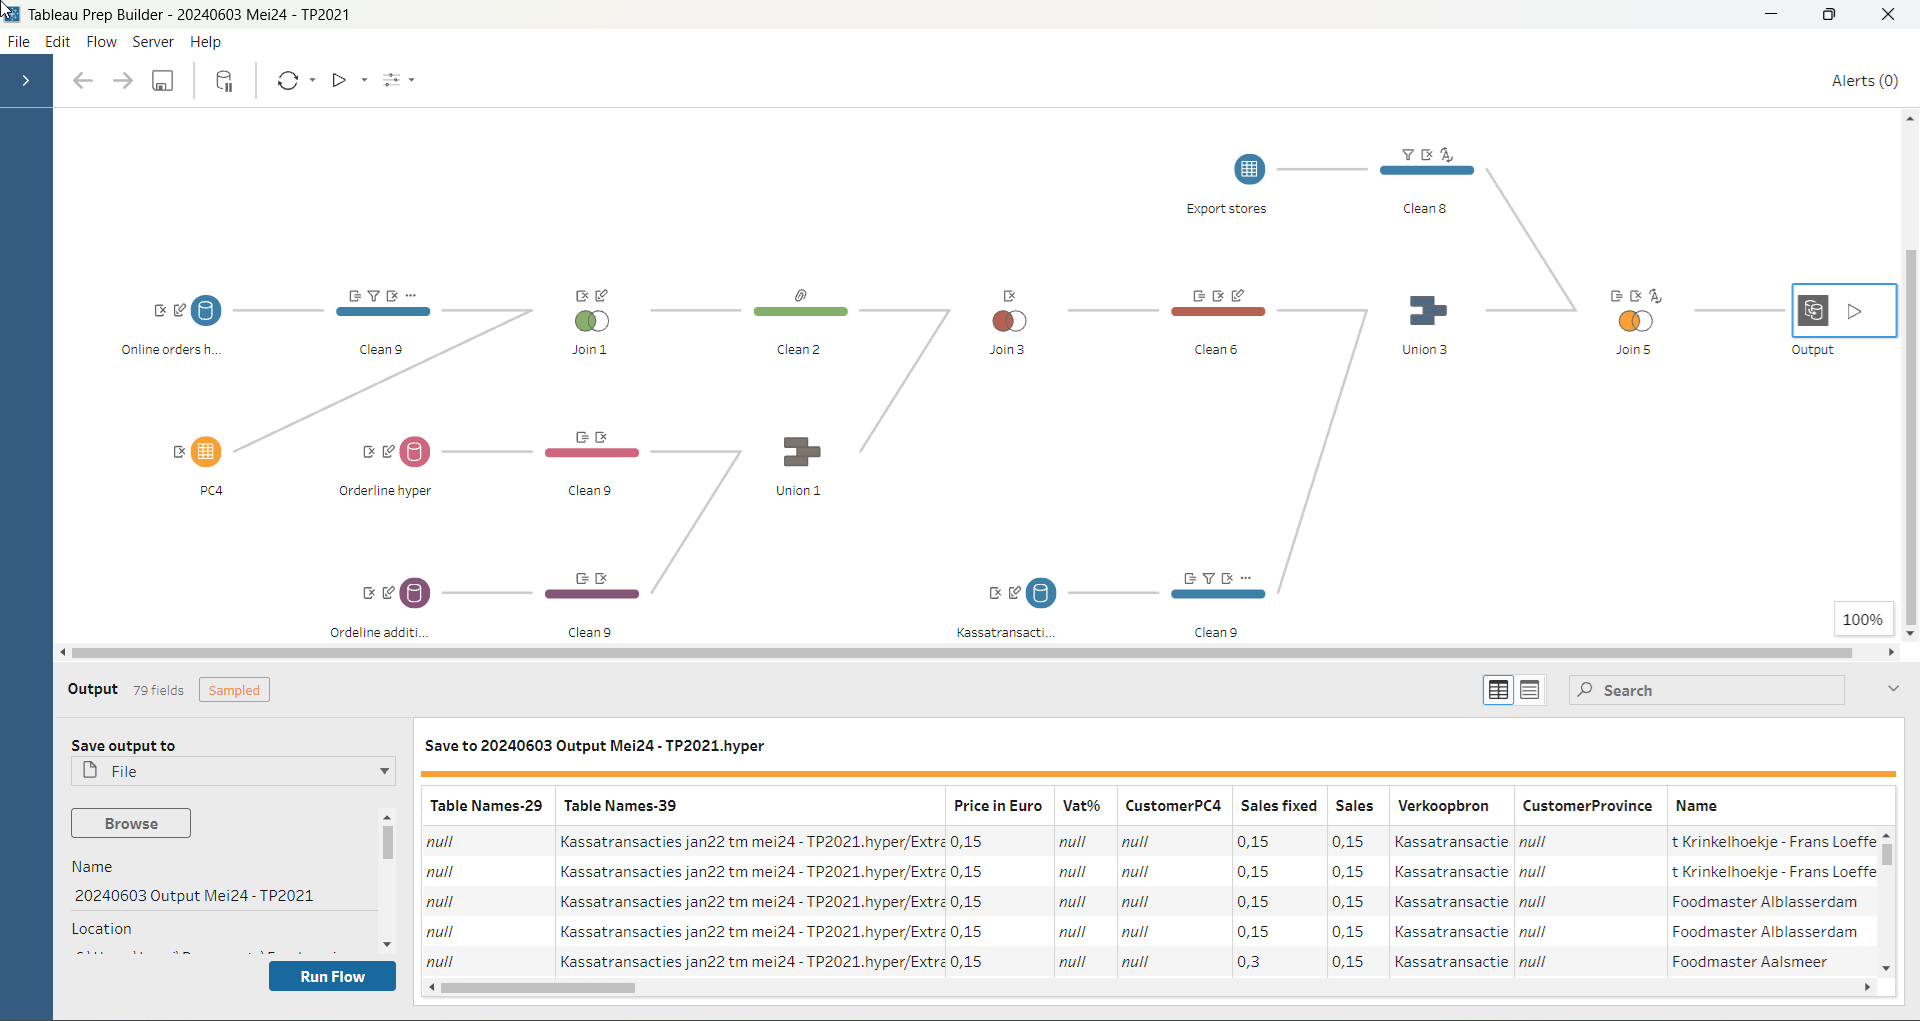Click the Sampled badge
This screenshot has width=1920, height=1021.
coord(234,690)
